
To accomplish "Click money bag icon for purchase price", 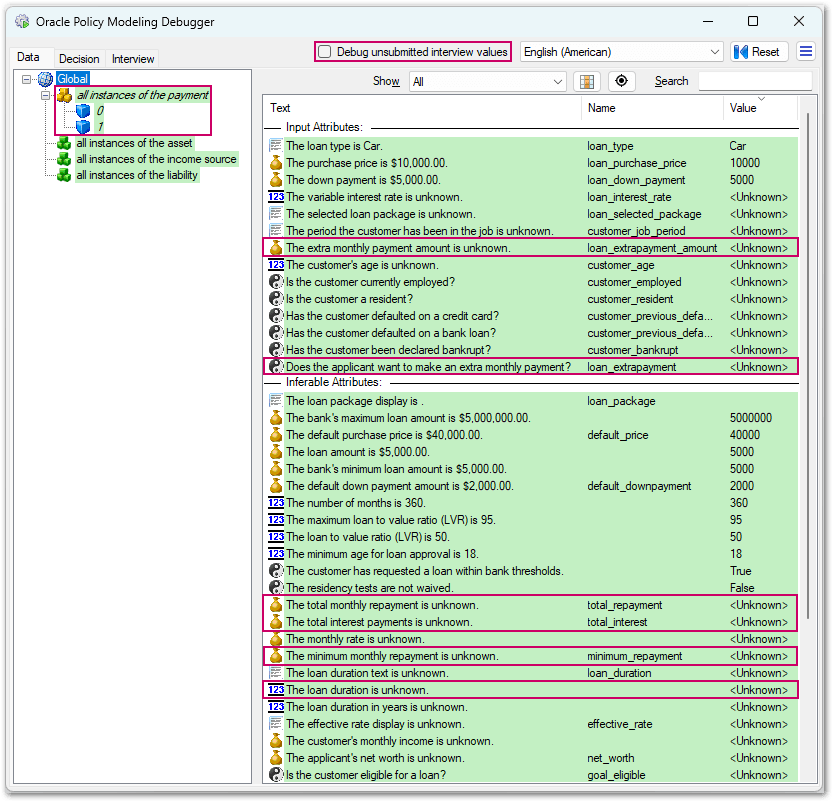I will coord(276,163).
